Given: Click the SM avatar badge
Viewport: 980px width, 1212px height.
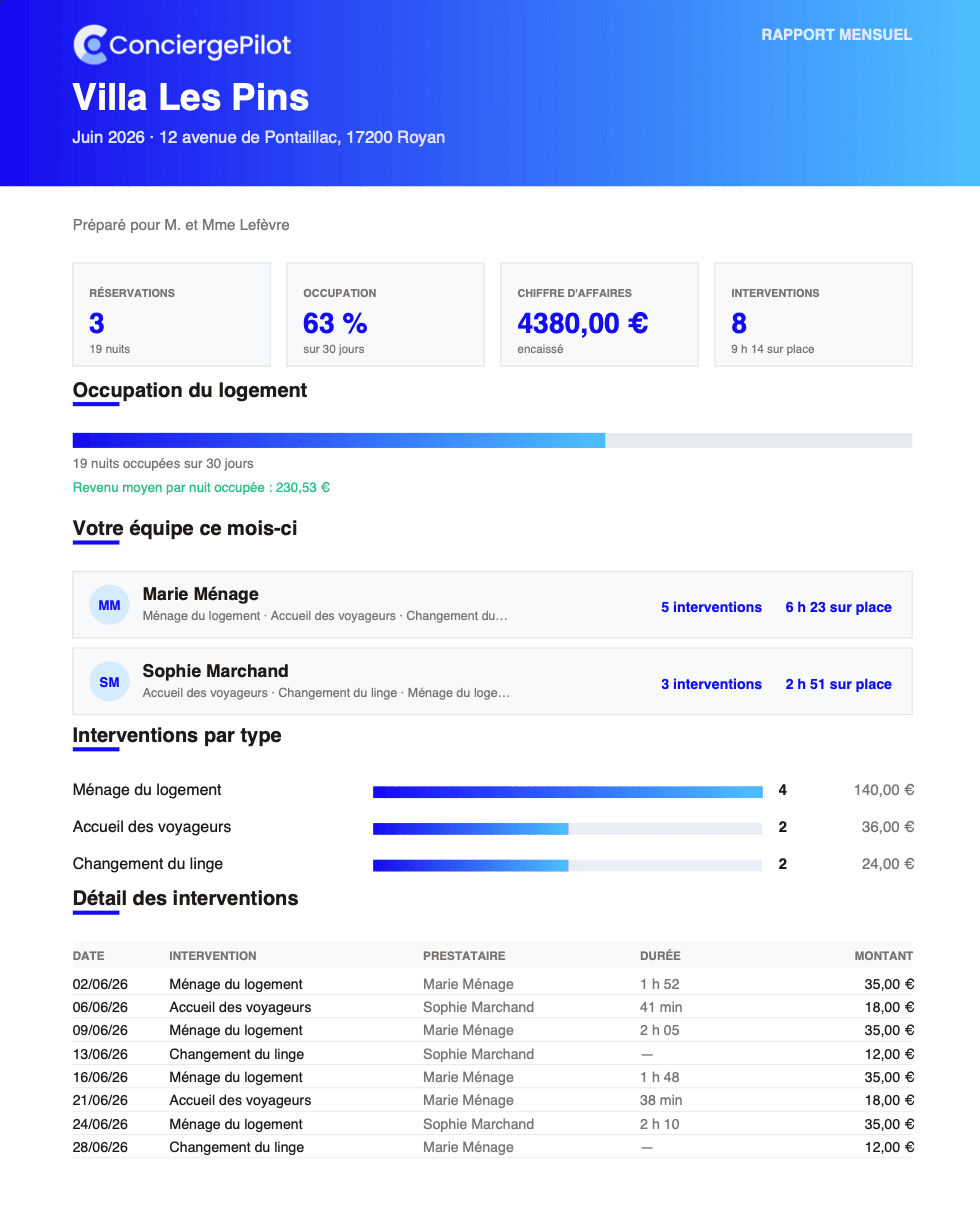Looking at the screenshot, I should point(110,682).
